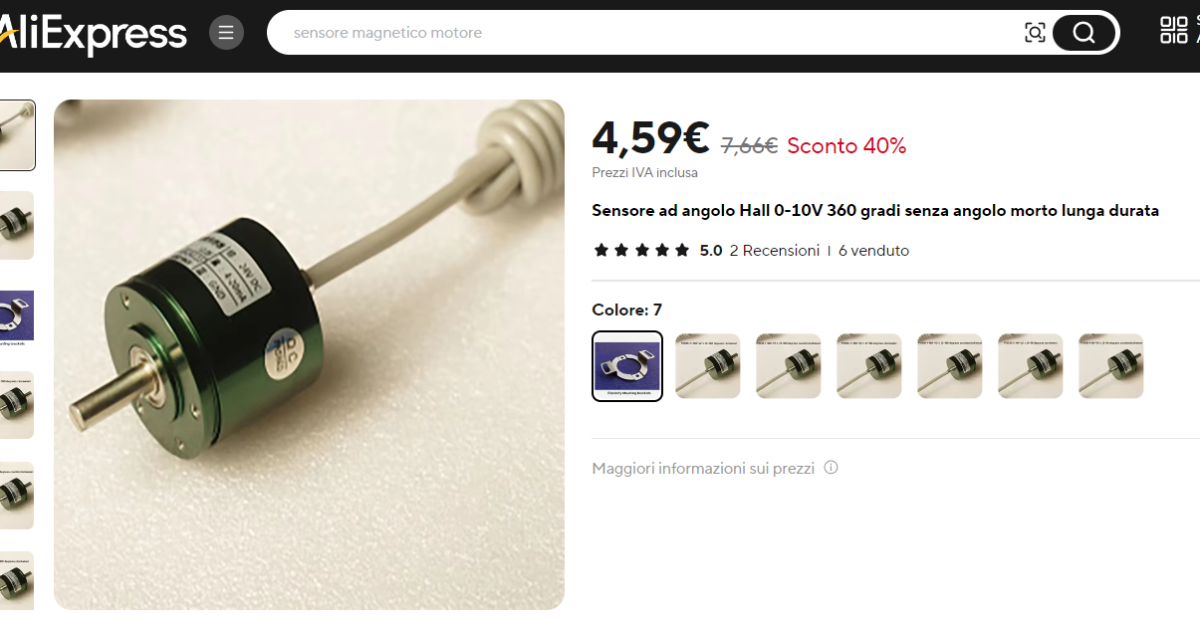Click the image search camera icon

1035,33
